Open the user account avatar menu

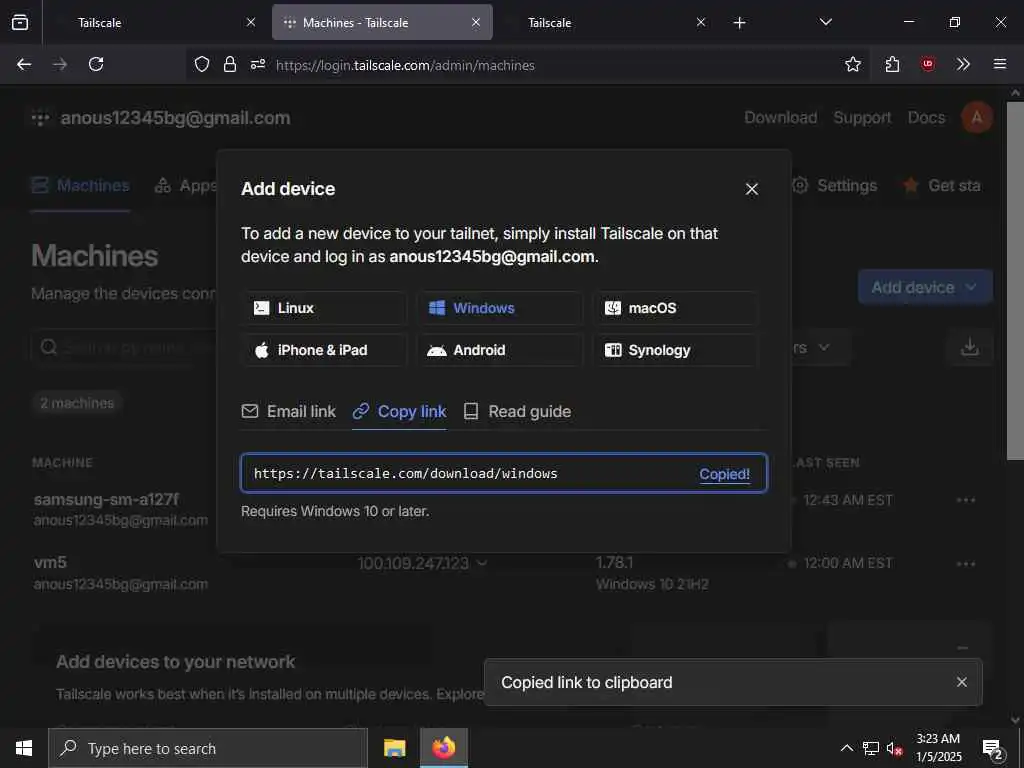point(977,118)
